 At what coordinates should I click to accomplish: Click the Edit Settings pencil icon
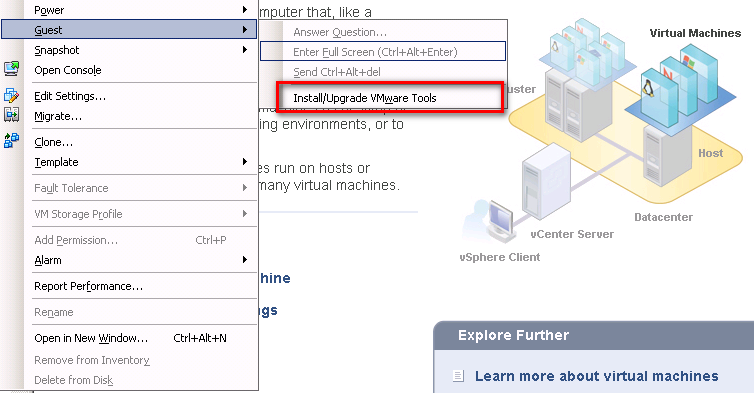tap(12, 95)
